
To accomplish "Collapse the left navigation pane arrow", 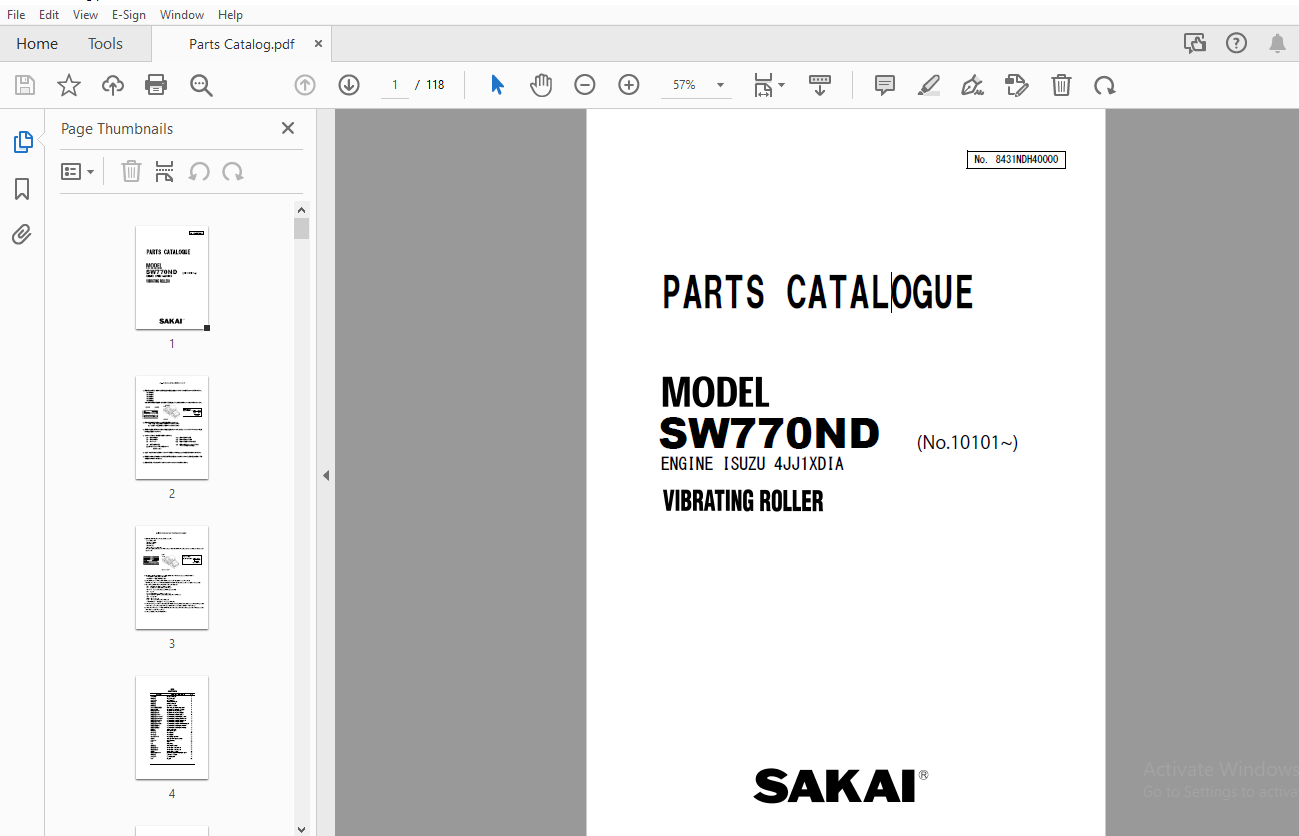I will point(326,476).
